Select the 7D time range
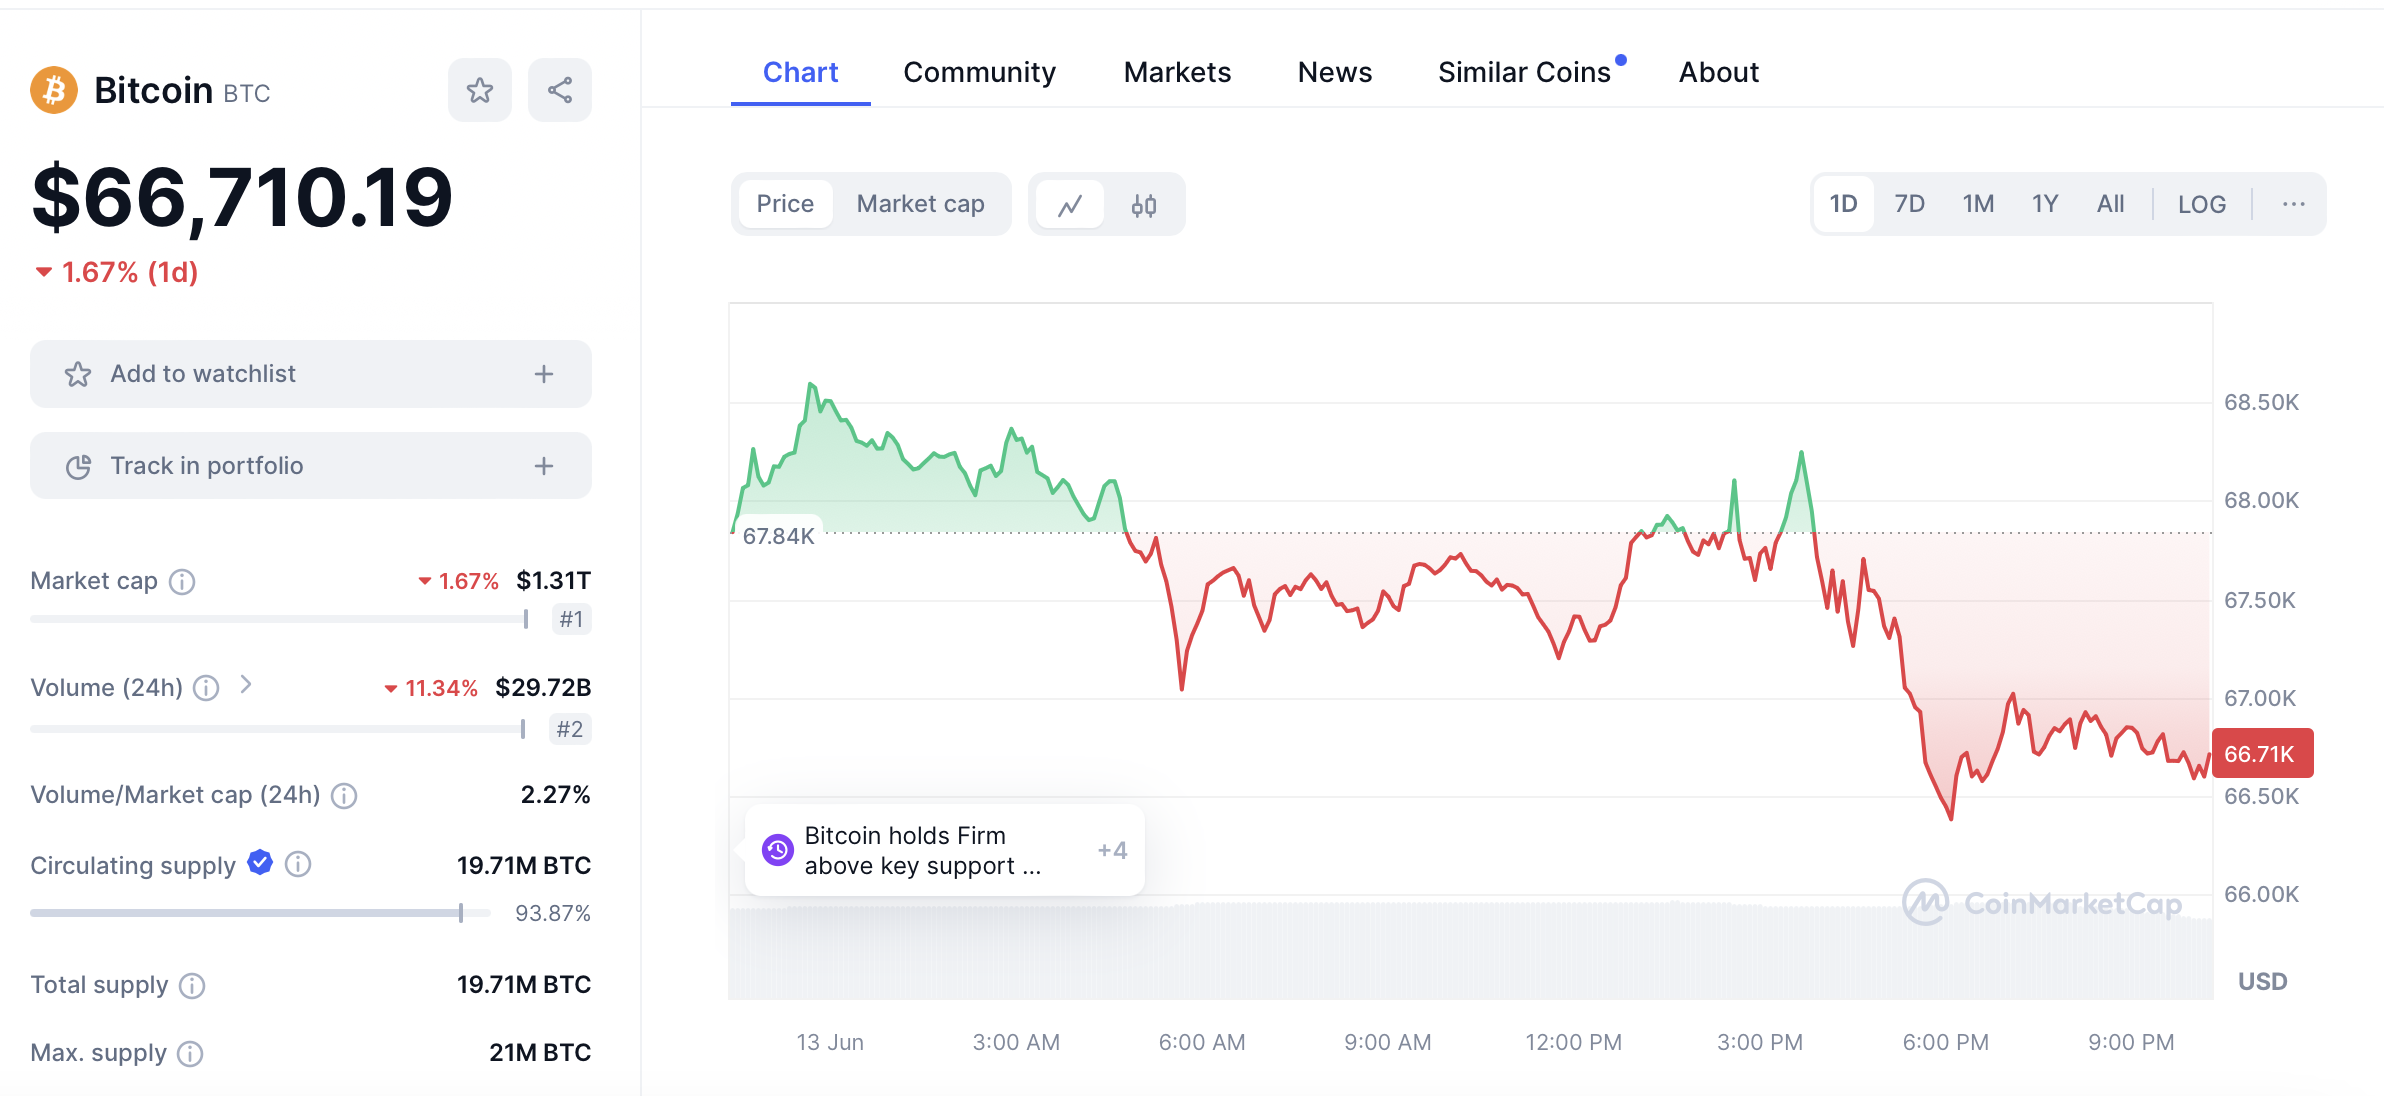 tap(1909, 204)
